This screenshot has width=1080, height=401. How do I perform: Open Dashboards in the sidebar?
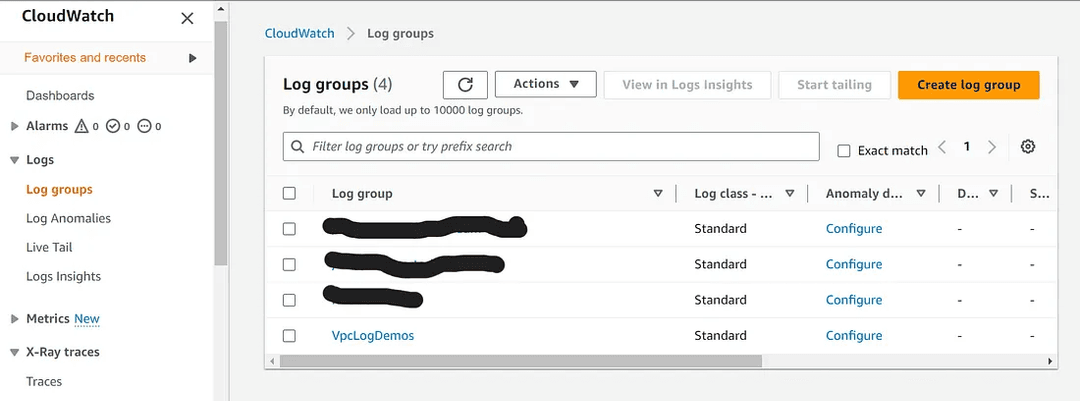click(60, 96)
